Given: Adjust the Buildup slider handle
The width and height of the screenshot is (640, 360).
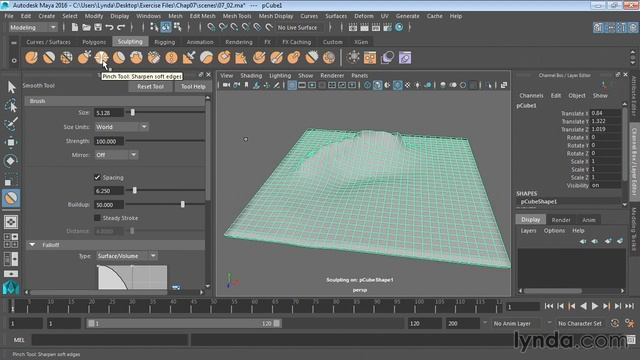Looking at the screenshot, I should [x=182, y=204].
